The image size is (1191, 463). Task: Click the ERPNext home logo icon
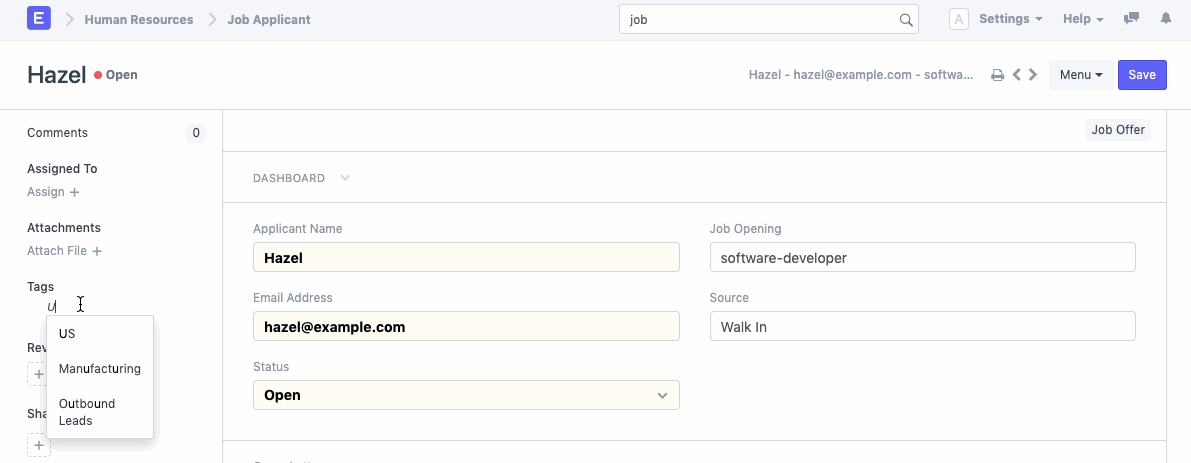click(x=39, y=19)
